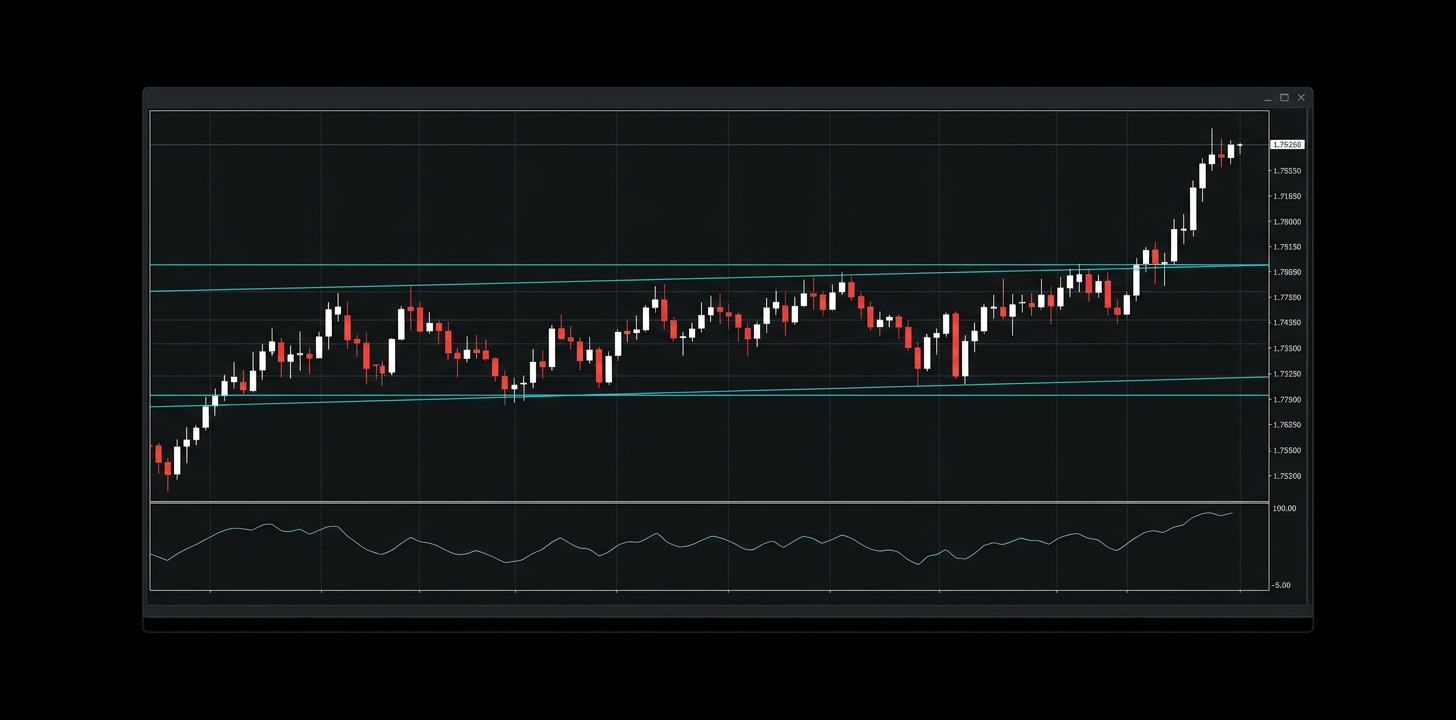This screenshot has height=720, width=1456.
Task: Maximize the chart window
Action: (1285, 98)
